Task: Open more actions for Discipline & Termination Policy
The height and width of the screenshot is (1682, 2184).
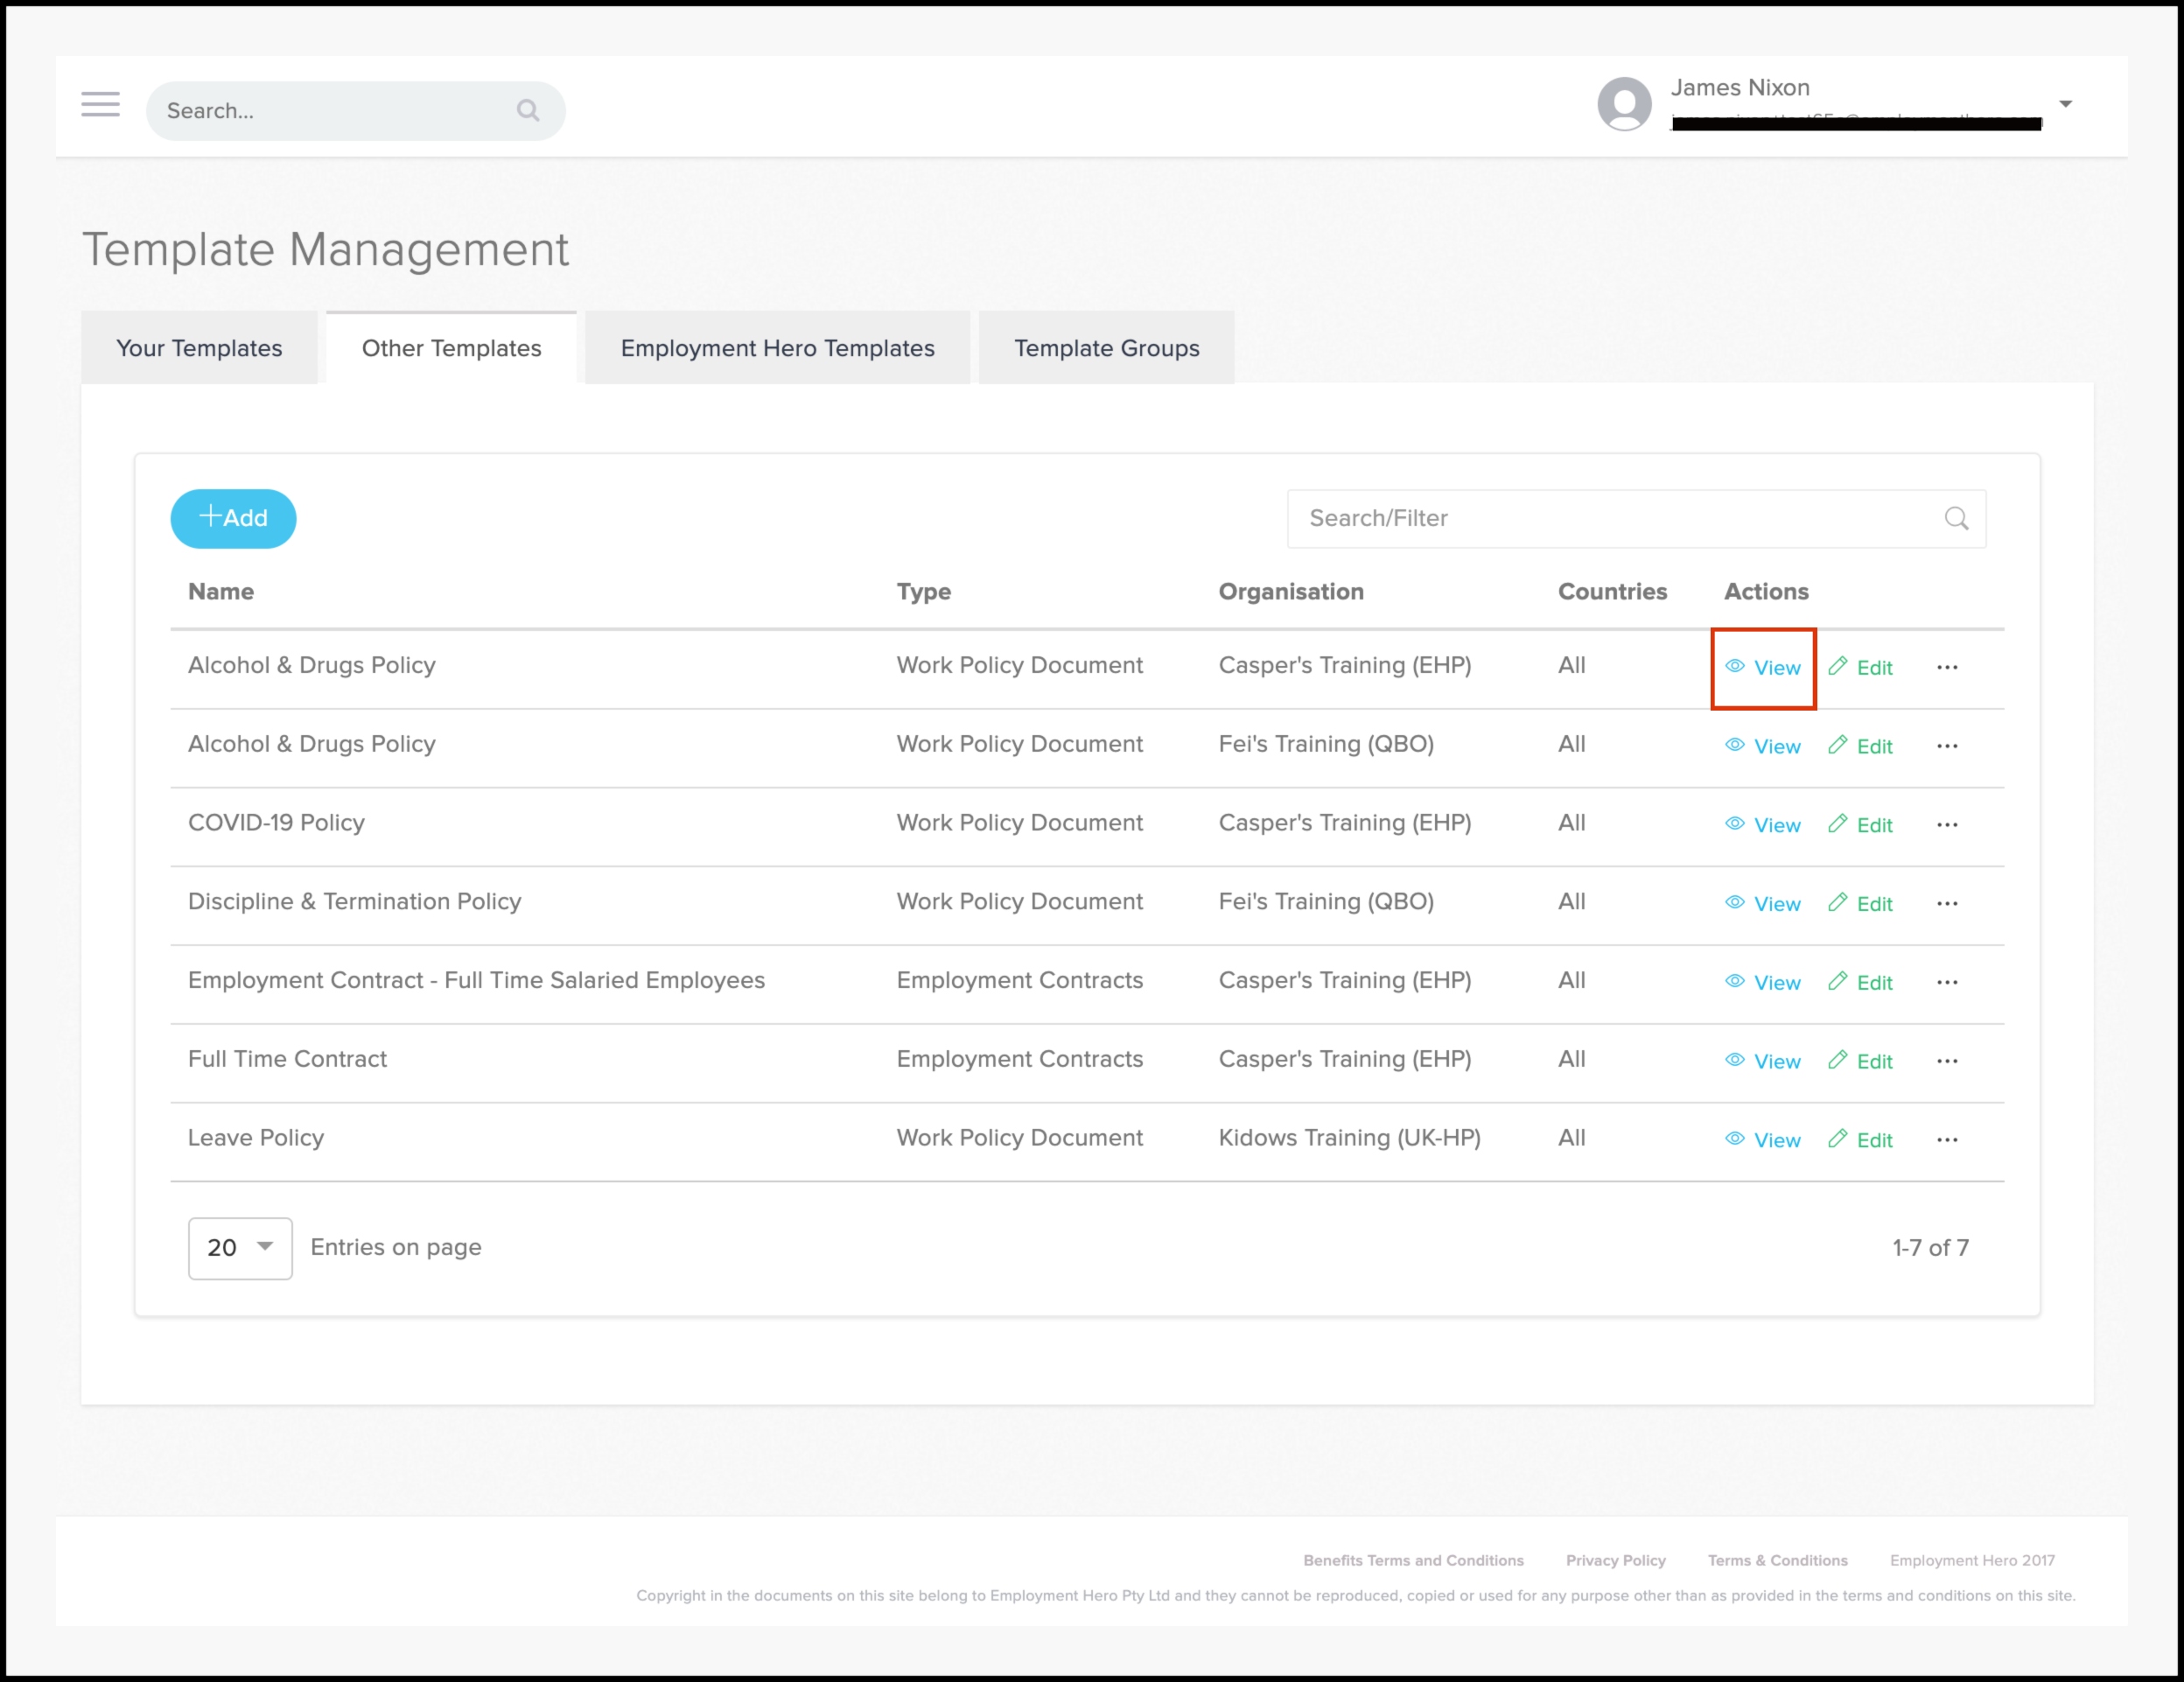Action: click(1947, 904)
